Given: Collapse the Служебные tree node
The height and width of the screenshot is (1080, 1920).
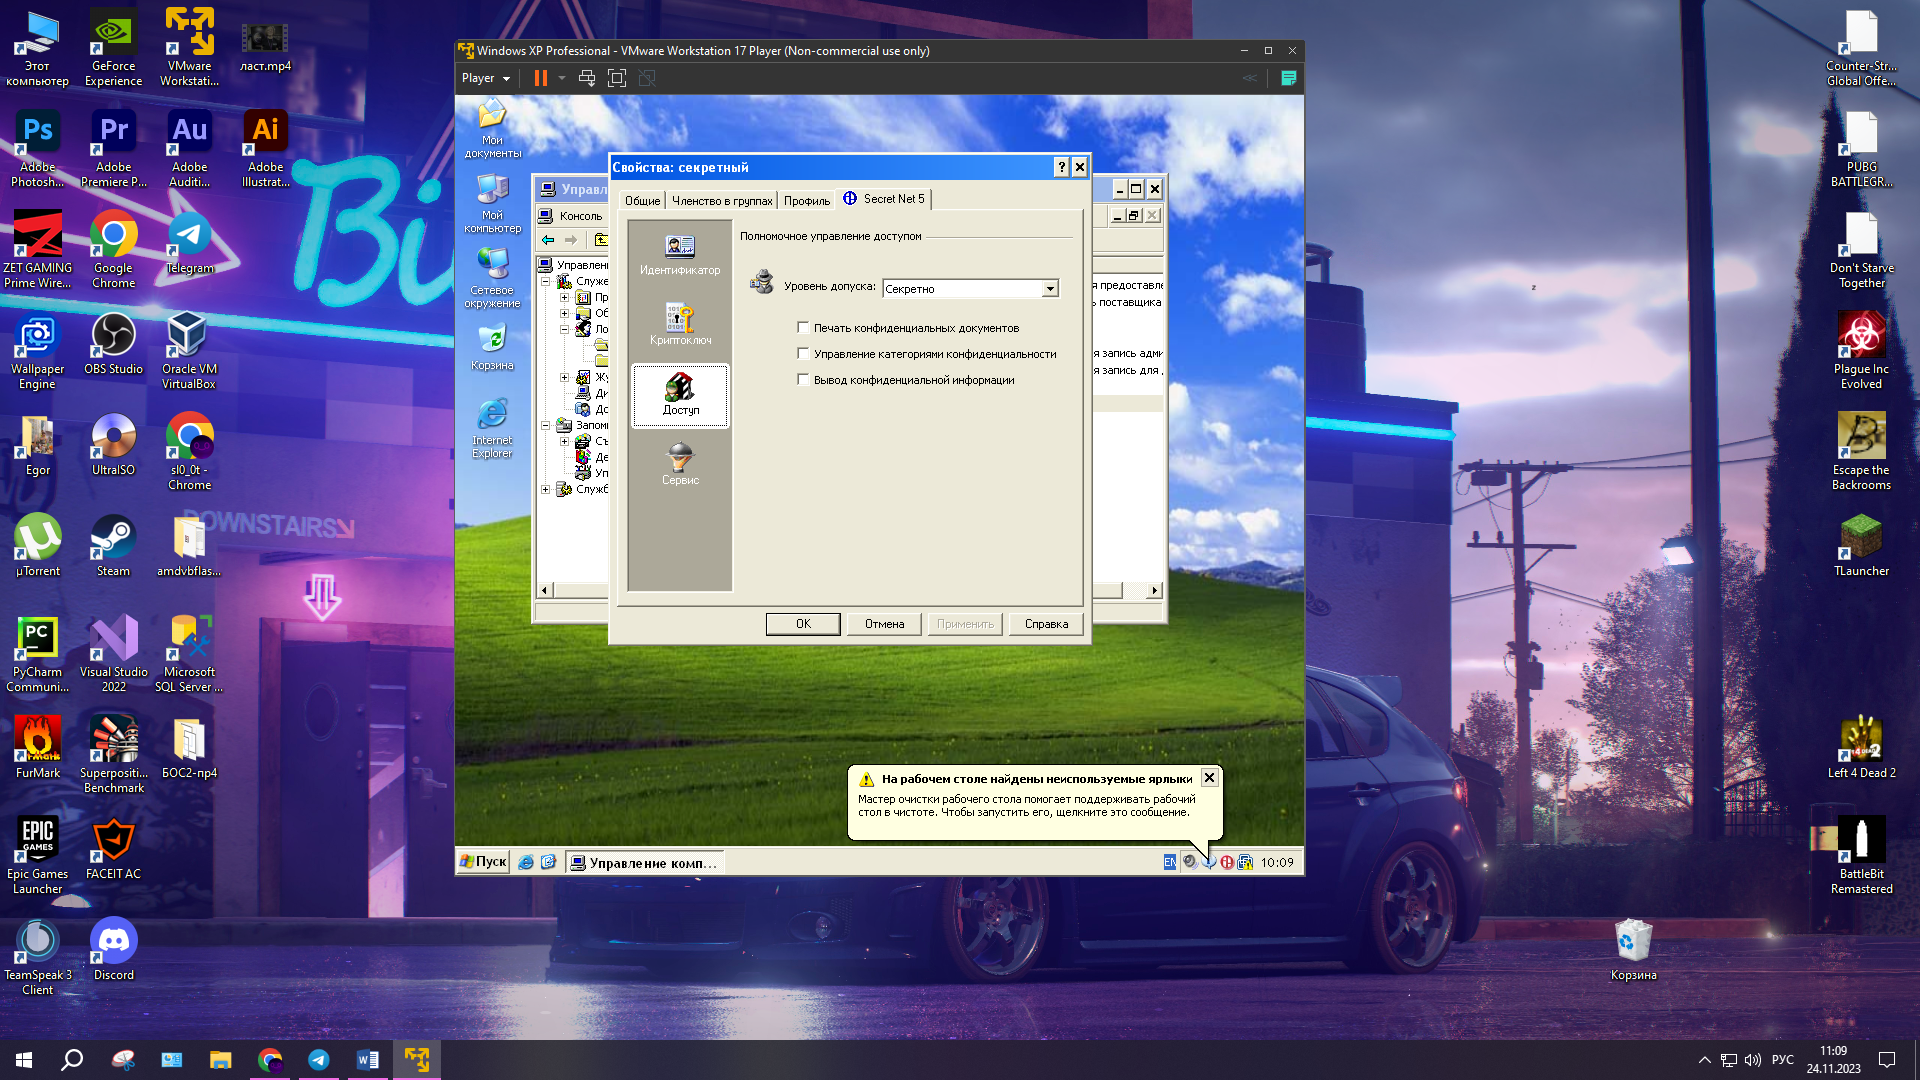Looking at the screenshot, I should tap(546, 282).
